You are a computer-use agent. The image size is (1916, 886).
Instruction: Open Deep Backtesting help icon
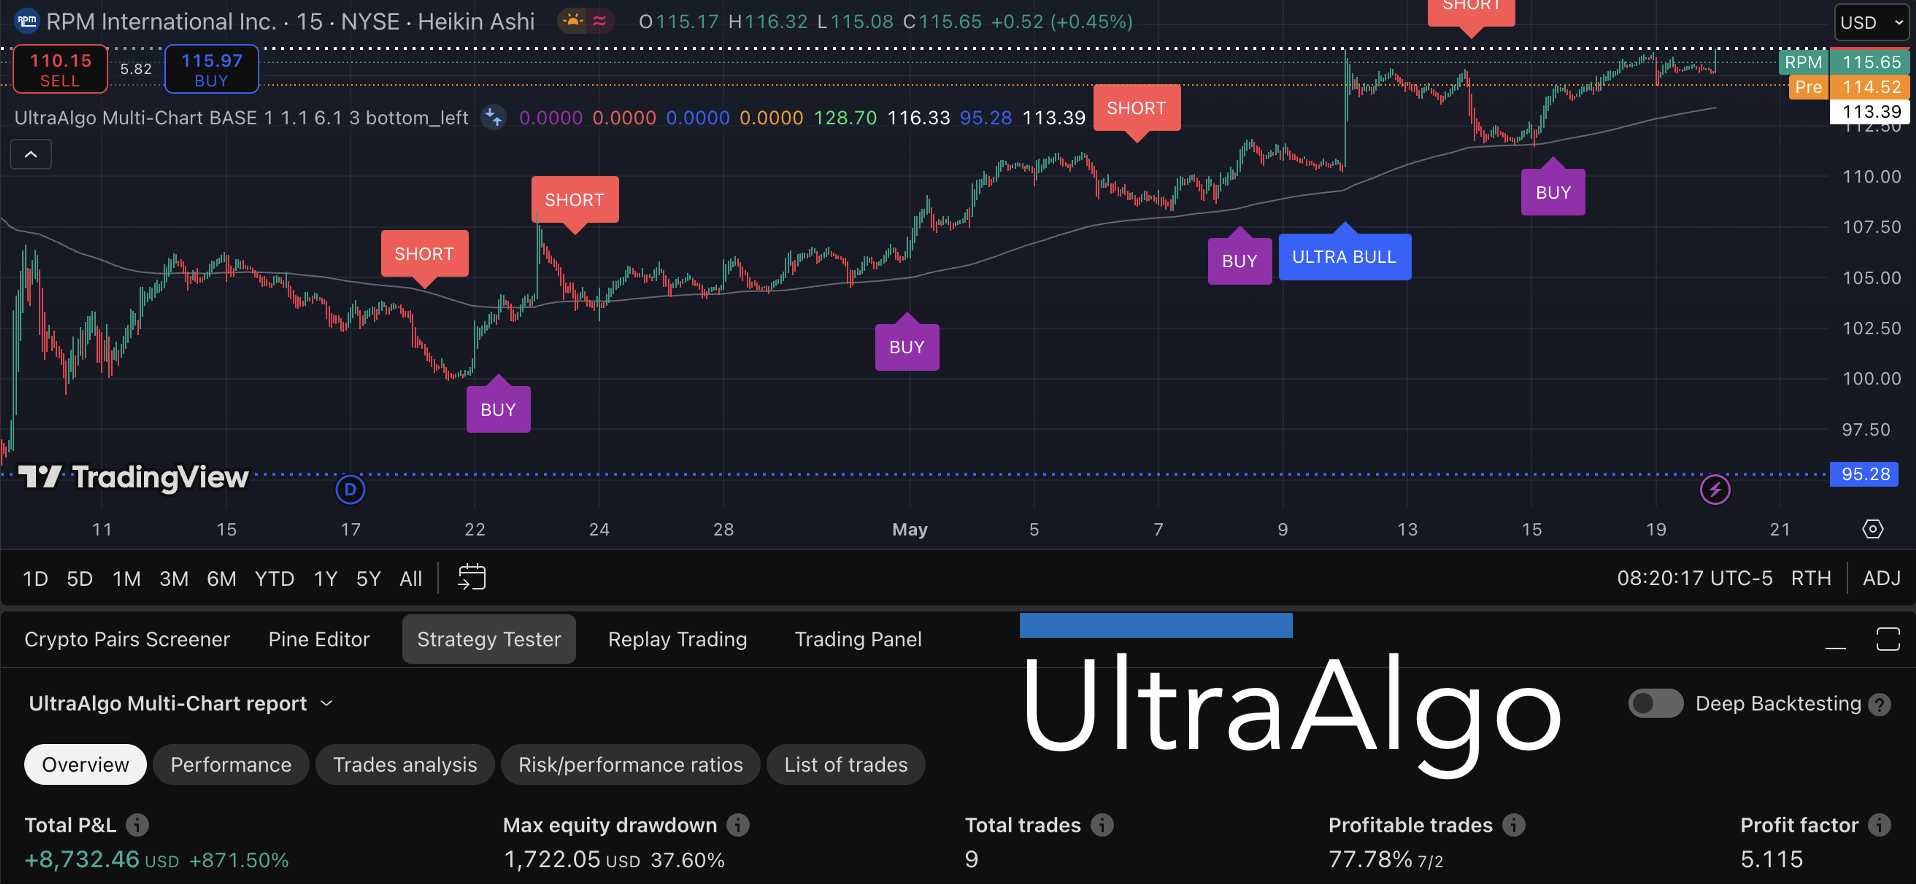click(1880, 704)
